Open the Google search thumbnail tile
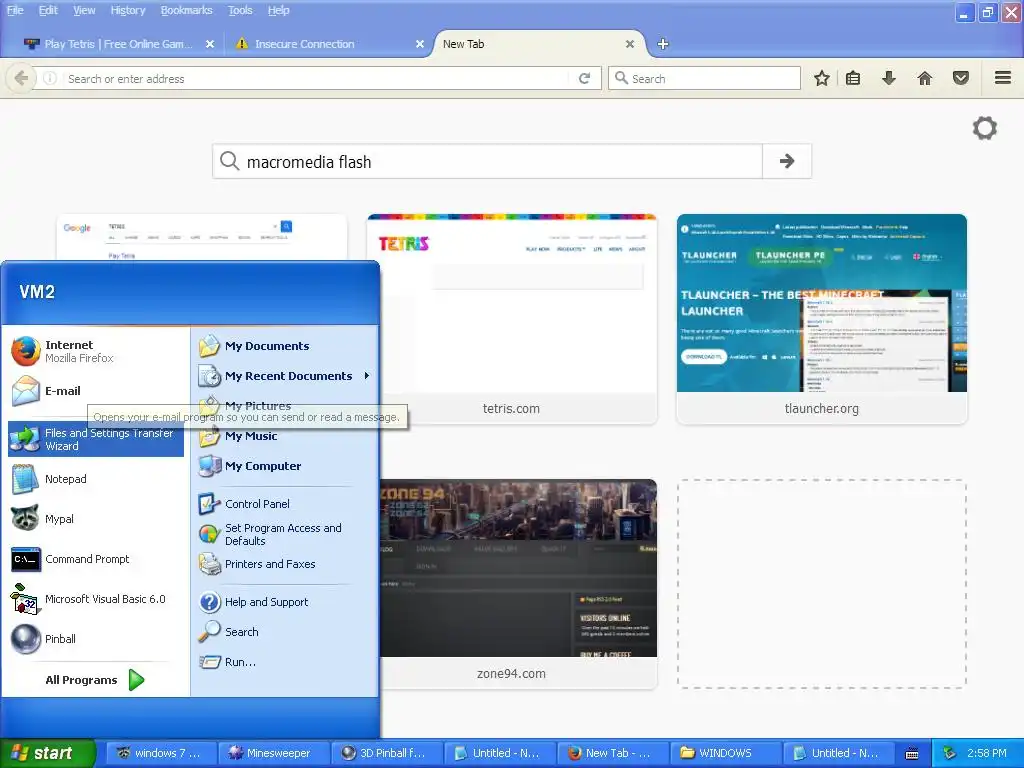This screenshot has height=768, width=1024. pos(202,237)
